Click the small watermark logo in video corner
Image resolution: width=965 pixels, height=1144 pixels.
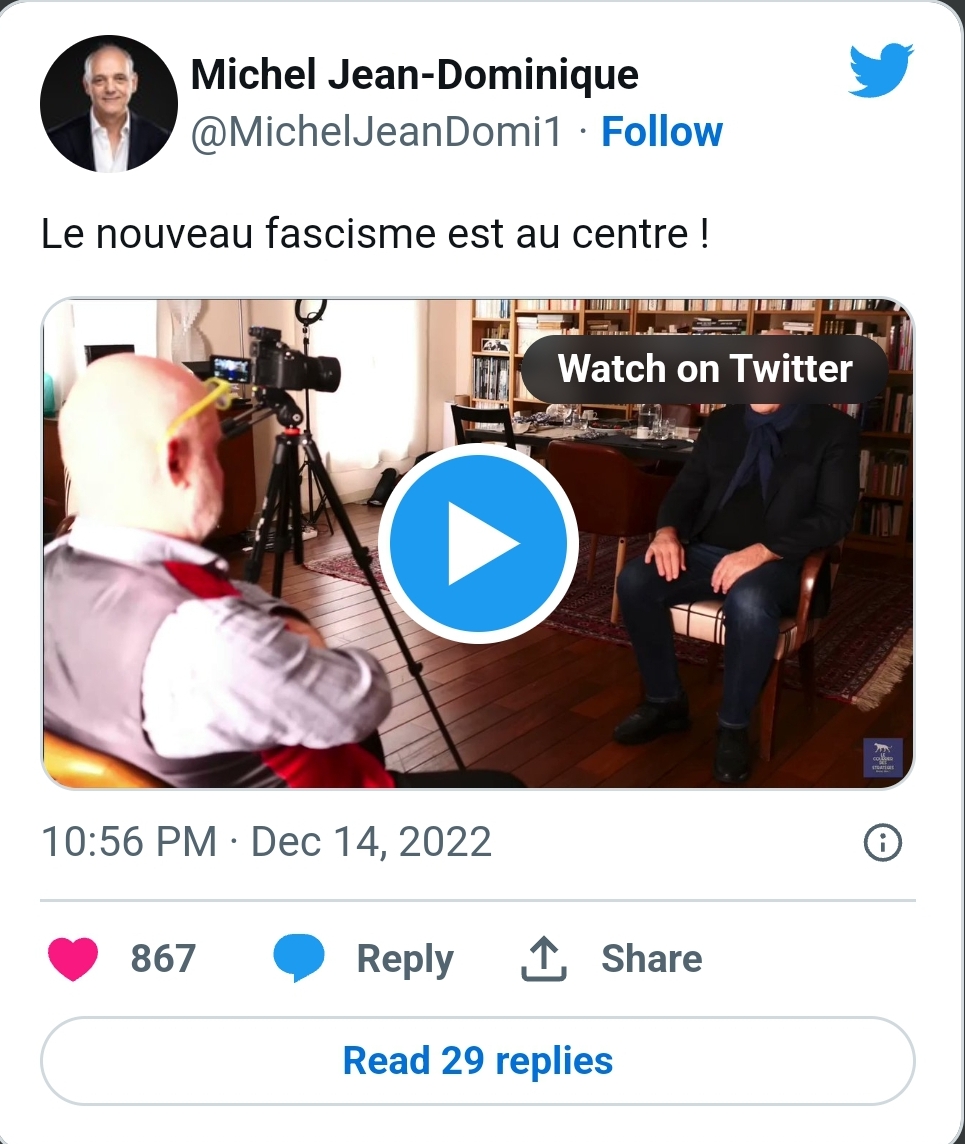click(883, 757)
